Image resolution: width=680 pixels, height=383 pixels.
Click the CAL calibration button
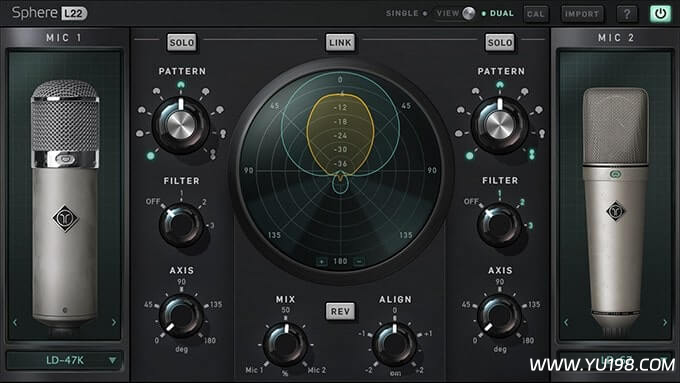(536, 14)
